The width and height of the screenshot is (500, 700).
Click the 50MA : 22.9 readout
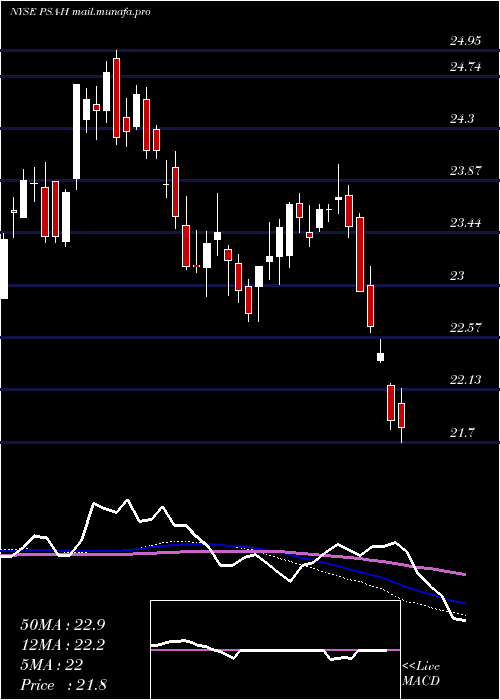click(62, 625)
